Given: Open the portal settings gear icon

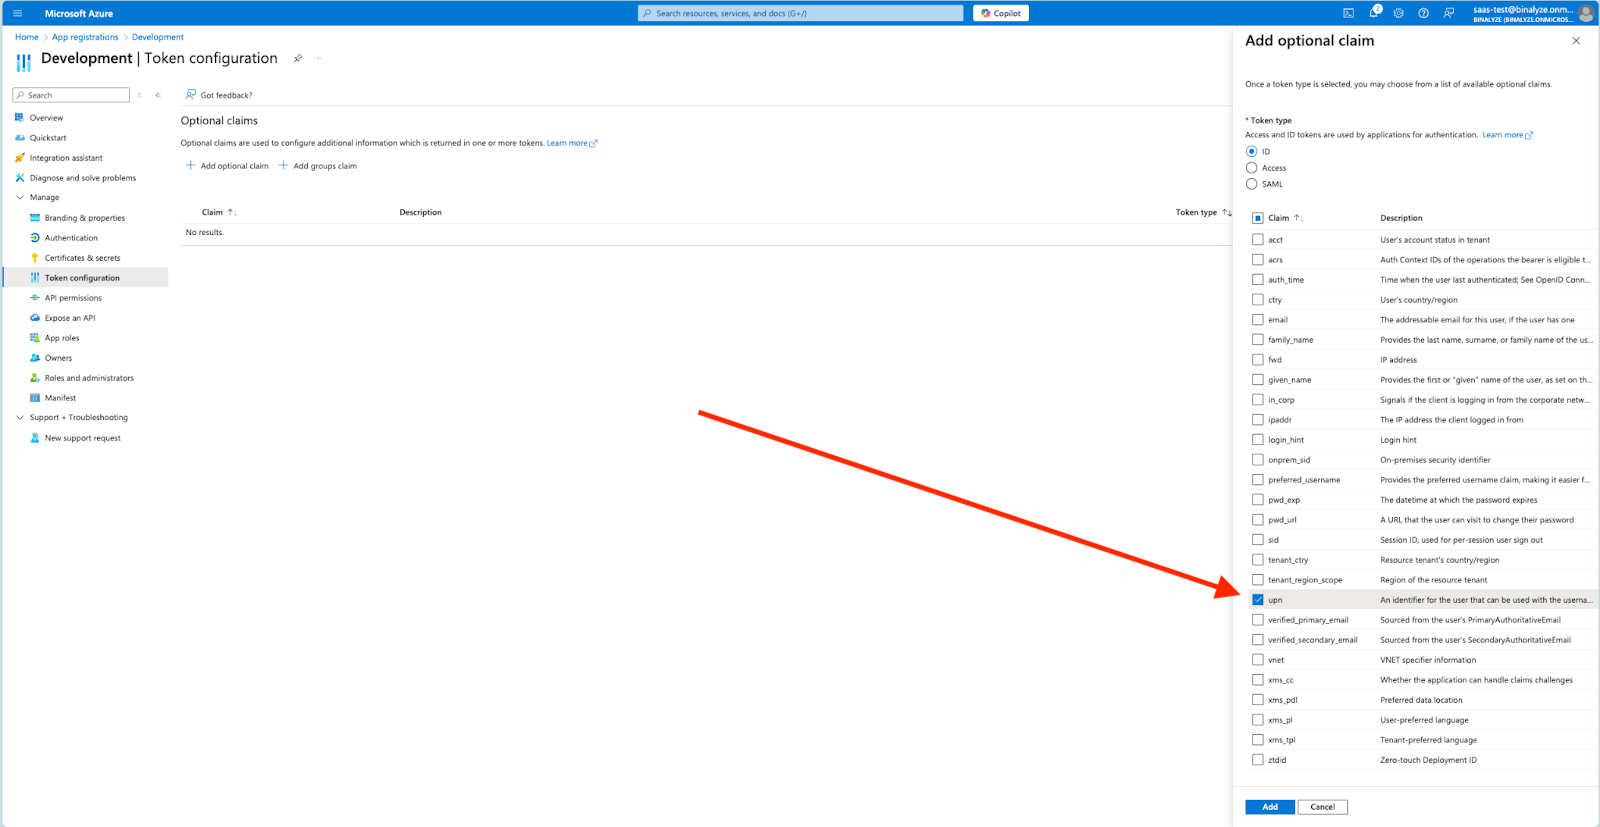Looking at the screenshot, I should click(x=1398, y=13).
